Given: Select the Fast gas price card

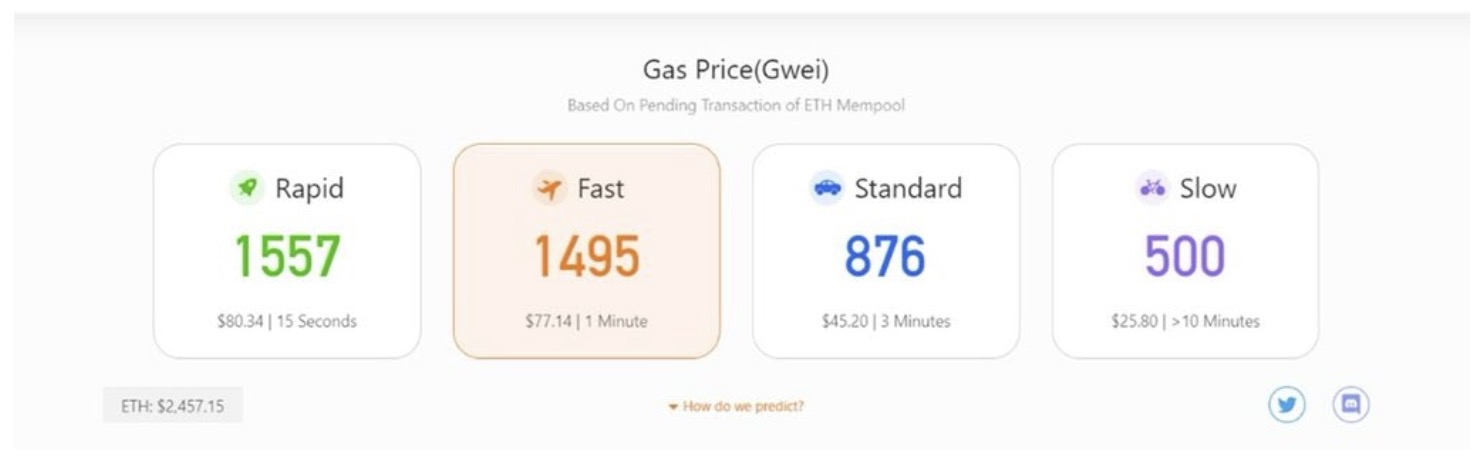Looking at the screenshot, I should 587,251.
